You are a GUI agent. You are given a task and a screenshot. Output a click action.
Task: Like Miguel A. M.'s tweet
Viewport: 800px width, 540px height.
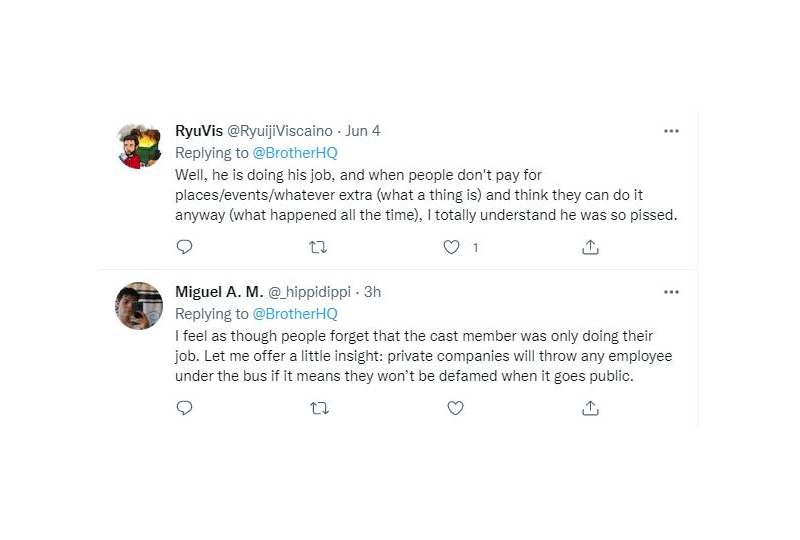[455, 408]
